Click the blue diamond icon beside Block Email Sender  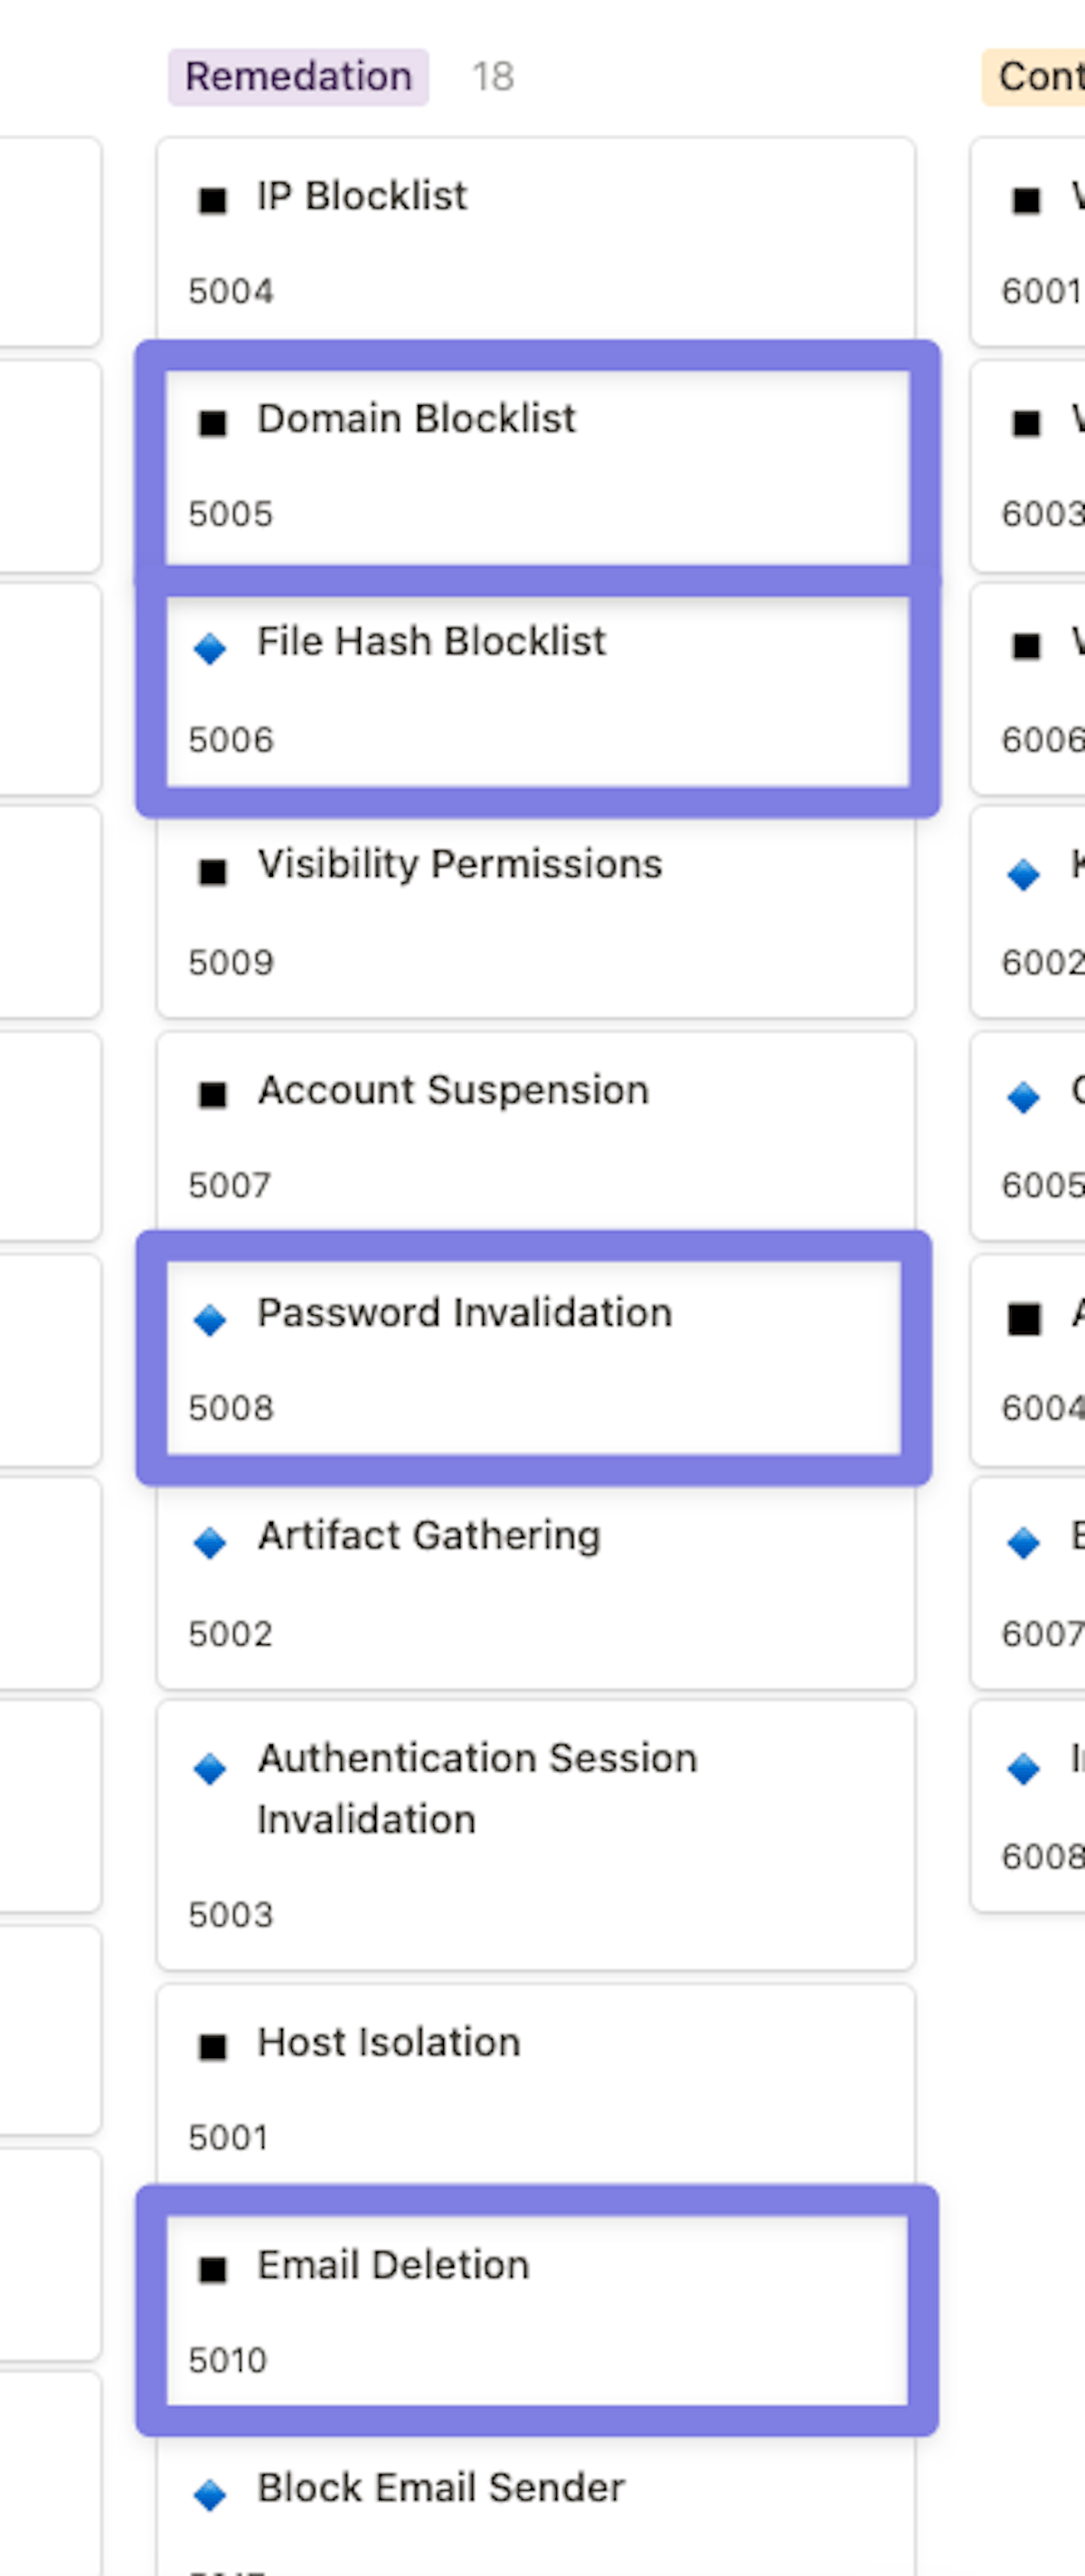coord(210,2494)
